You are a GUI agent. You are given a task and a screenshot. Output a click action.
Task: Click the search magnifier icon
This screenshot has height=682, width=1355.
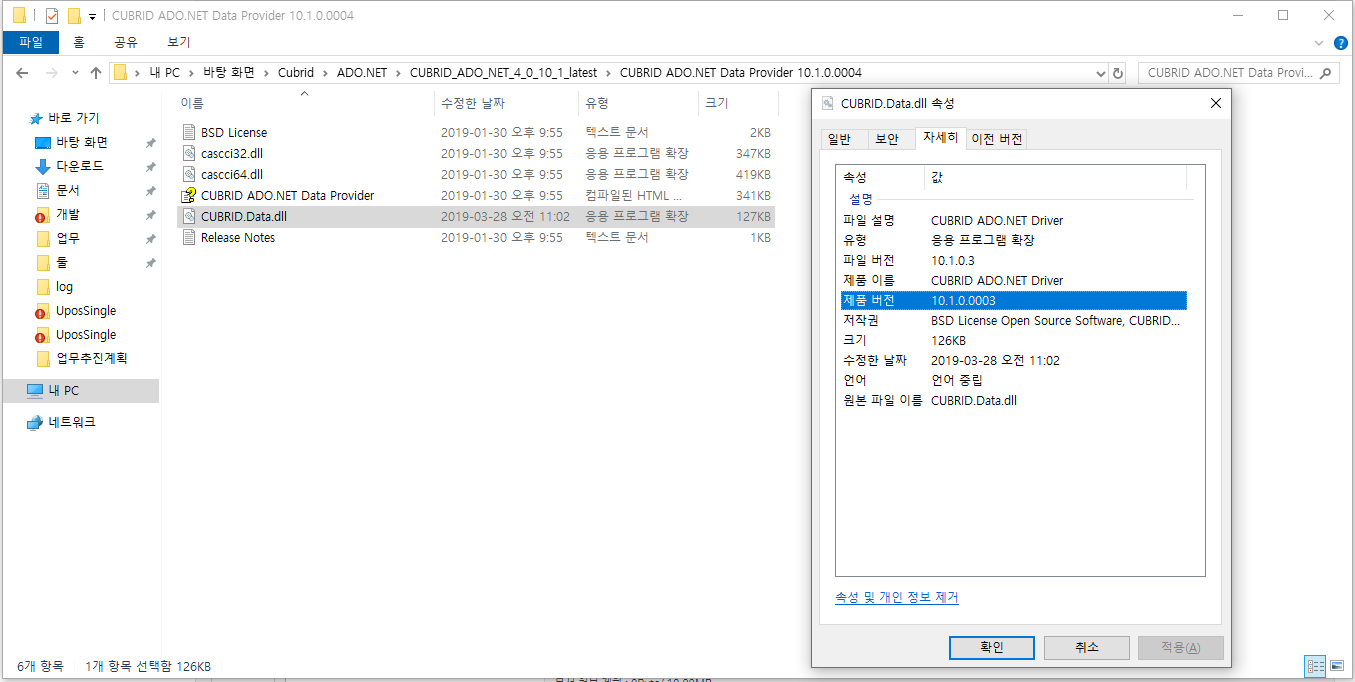(x=1326, y=73)
